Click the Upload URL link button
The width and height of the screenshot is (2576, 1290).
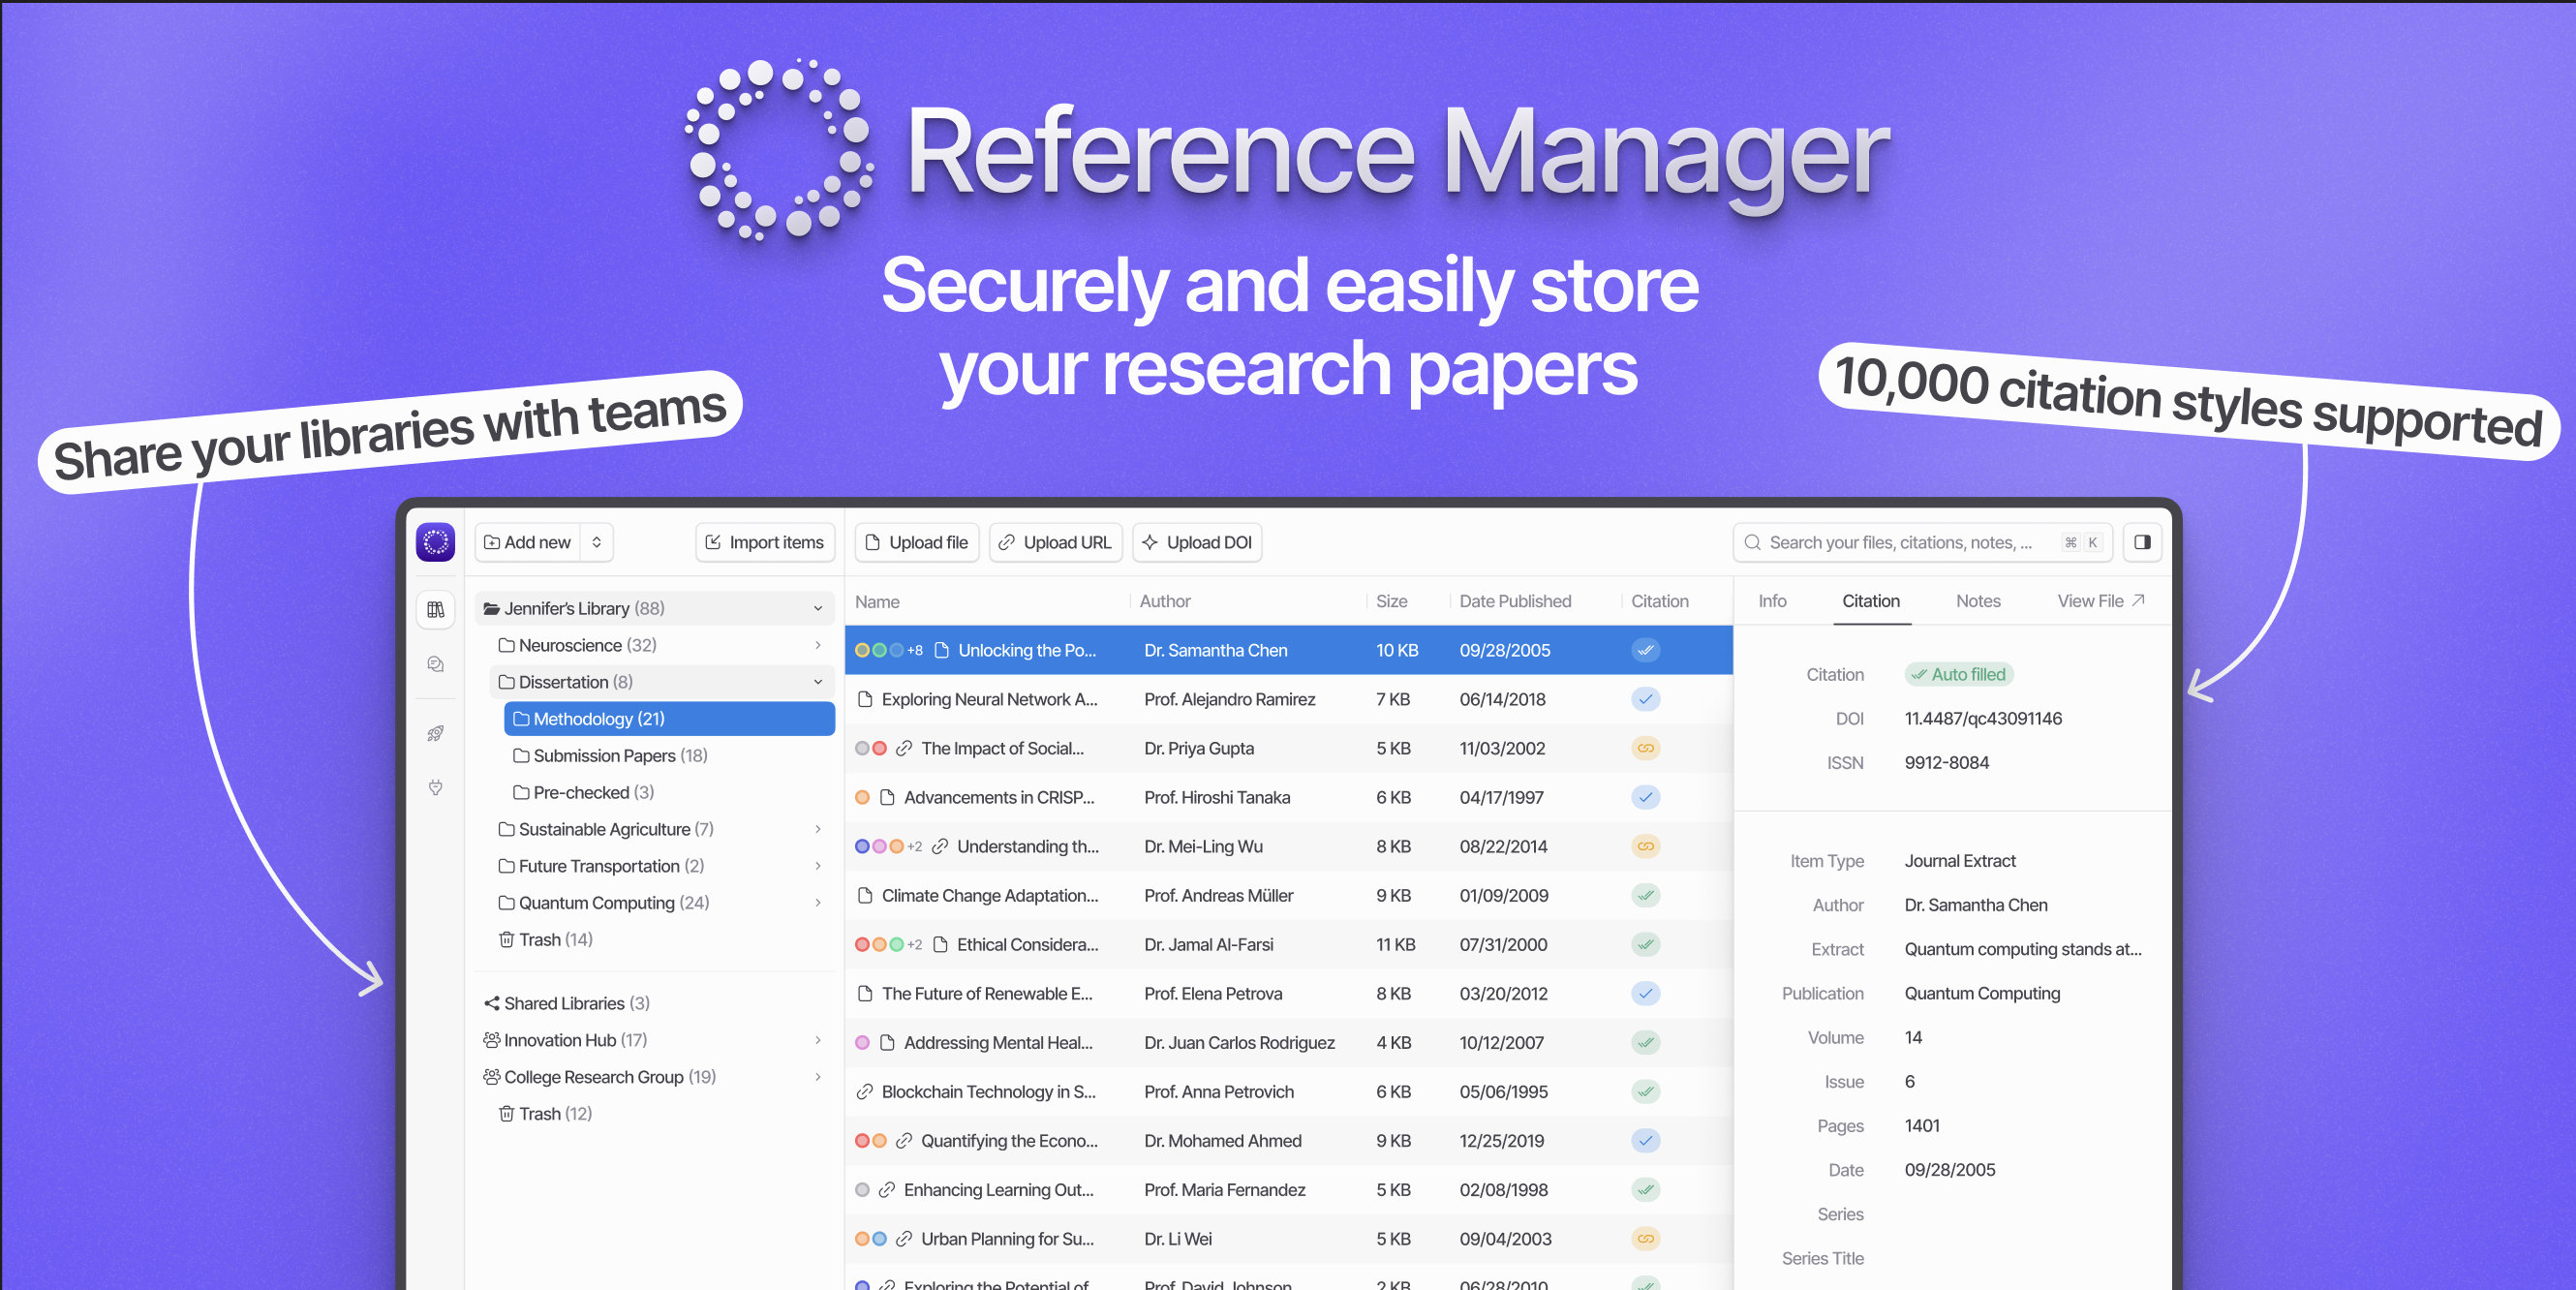tap(1055, 542)
